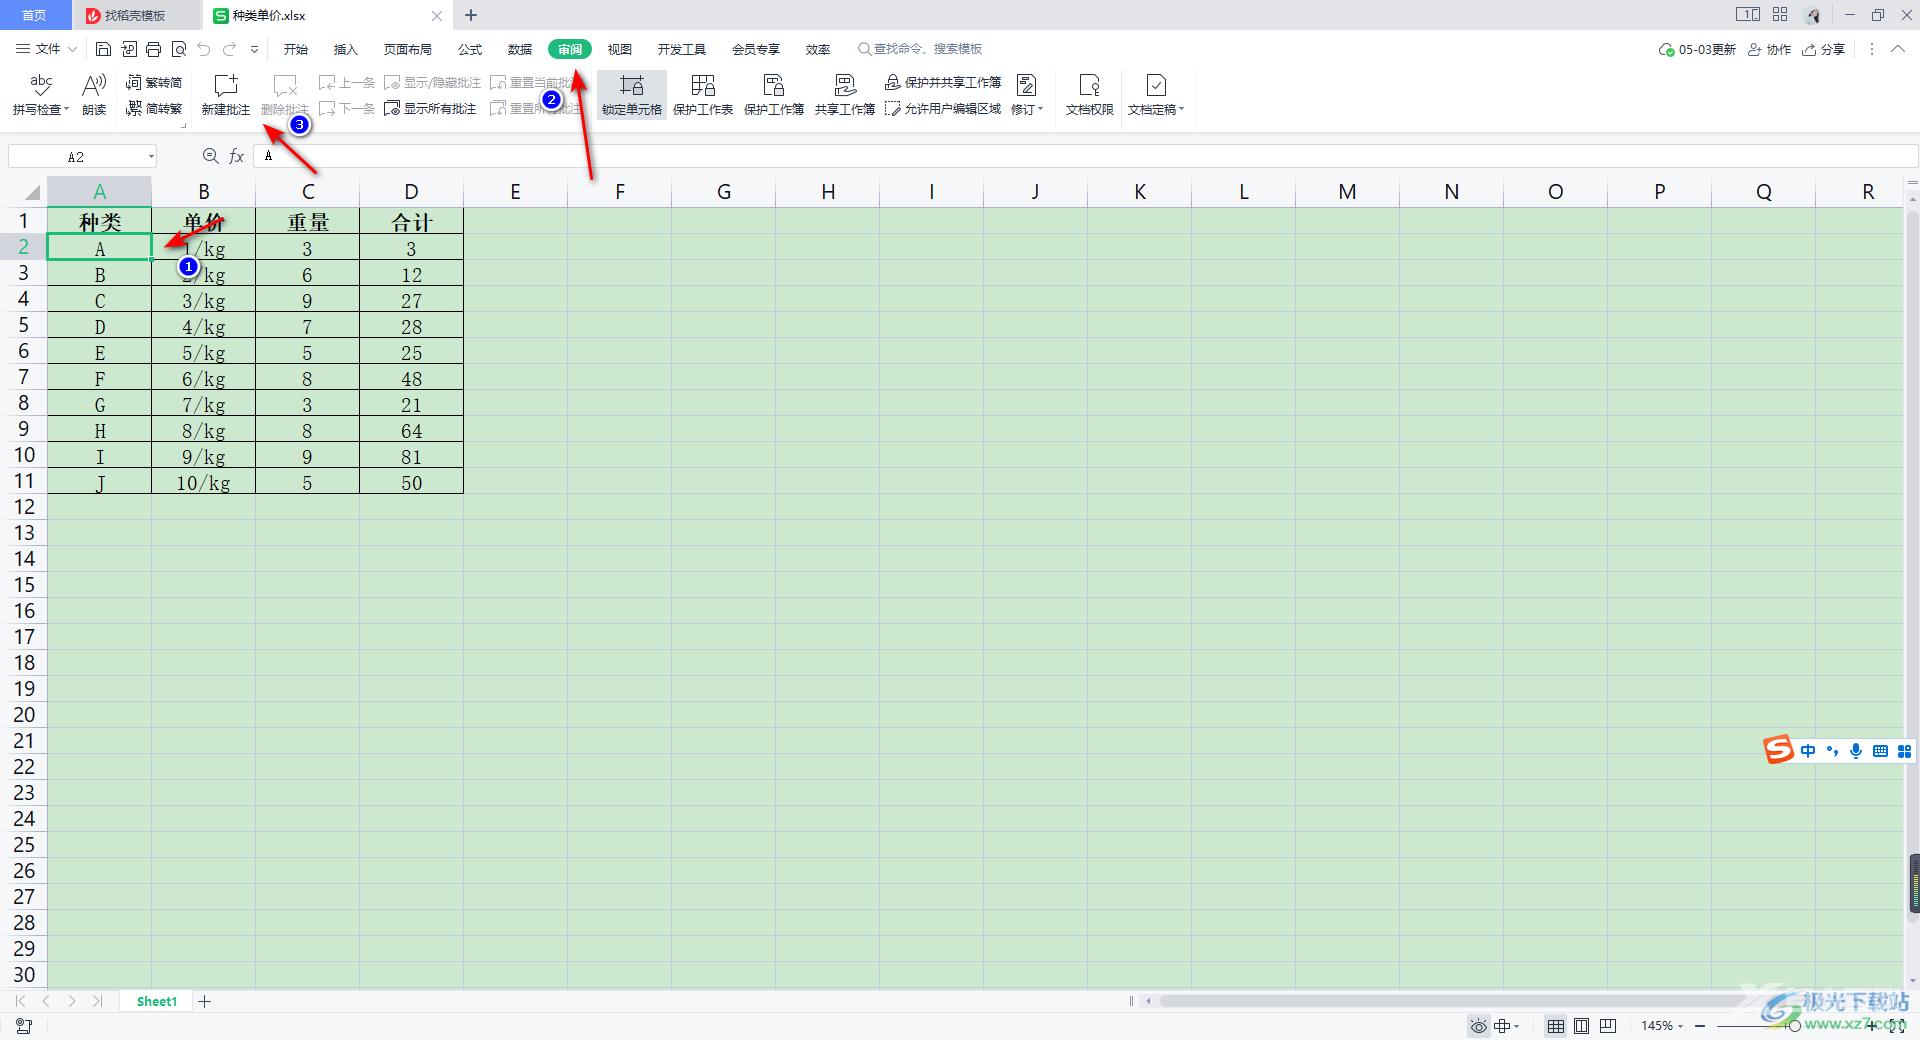This screenshot has height=1040, width=1920.
Task: Switch to the Insert (插入) ribbon tab
Action: coord(346,49)
